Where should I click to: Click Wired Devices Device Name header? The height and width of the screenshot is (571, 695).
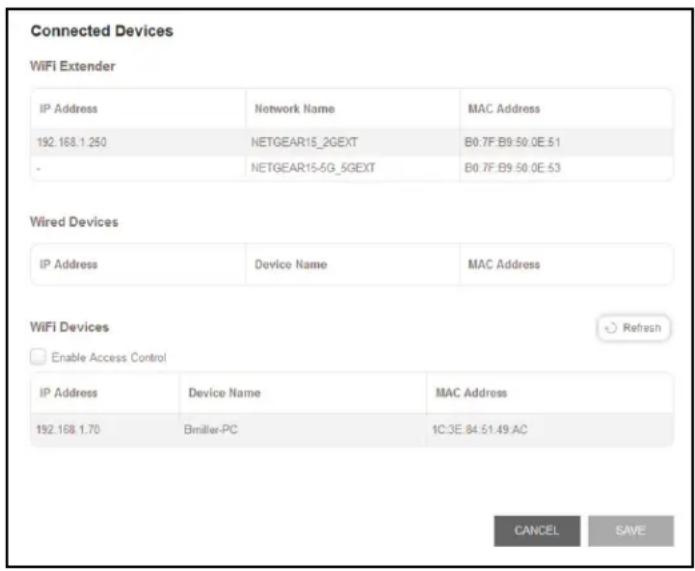291,264
